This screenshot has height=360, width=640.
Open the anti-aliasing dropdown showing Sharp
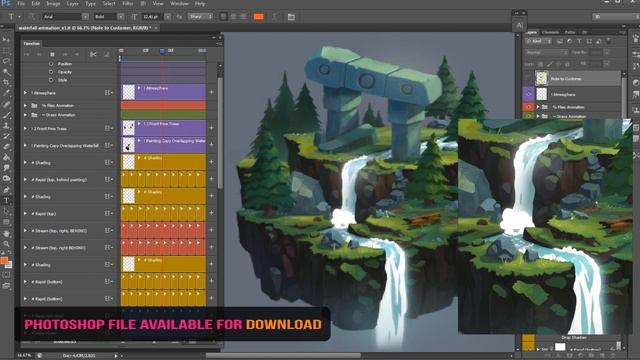[x=200, y=17]
